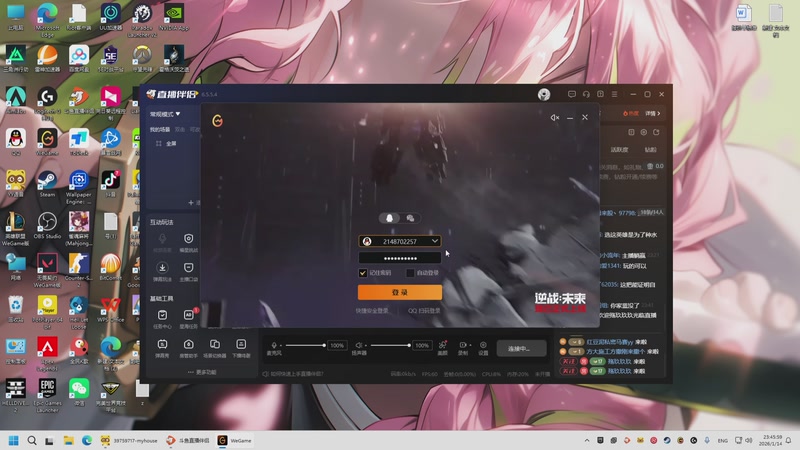Viewport: 800px width, 450px height.
Task: Click the 连接中 connection button
Action: [x=521, y=348]
